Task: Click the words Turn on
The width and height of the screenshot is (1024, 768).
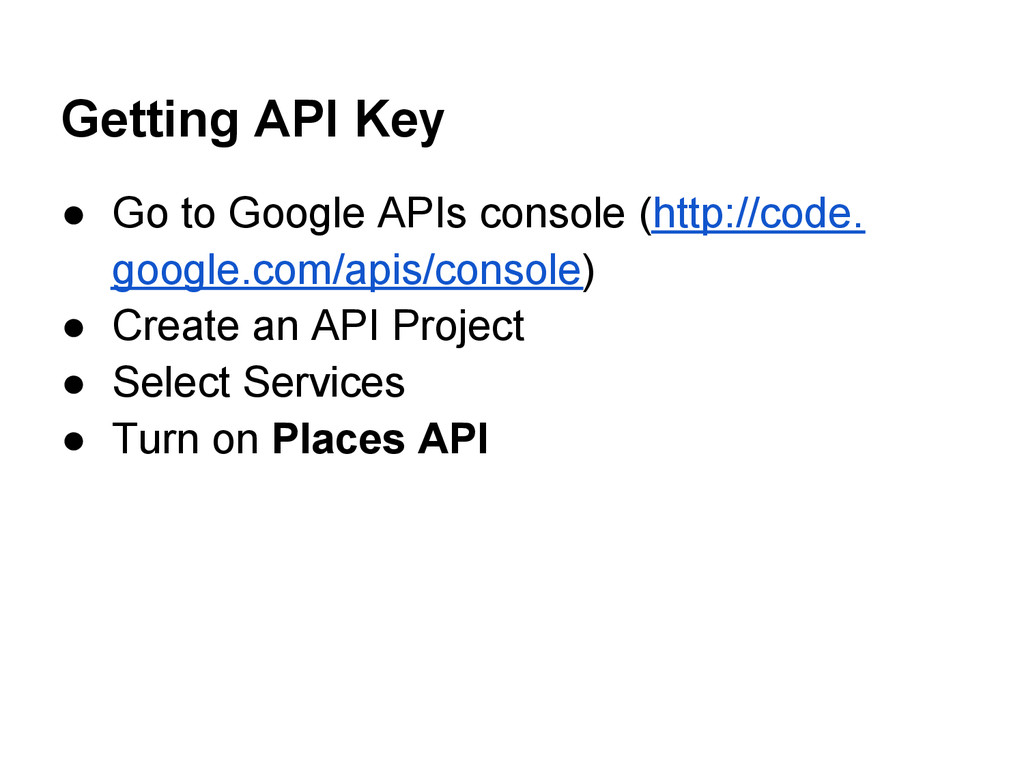Action: click(186, 438)
